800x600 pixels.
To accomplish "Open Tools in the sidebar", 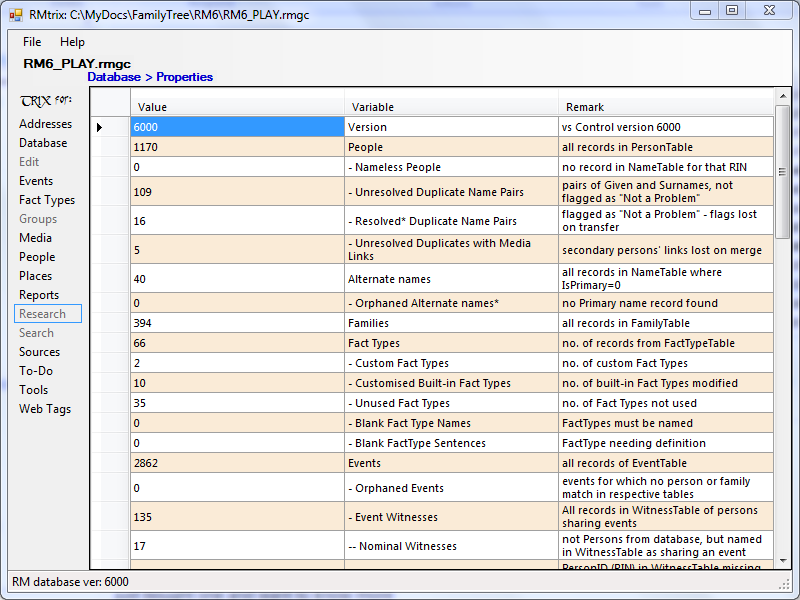I will coord(33,390).
